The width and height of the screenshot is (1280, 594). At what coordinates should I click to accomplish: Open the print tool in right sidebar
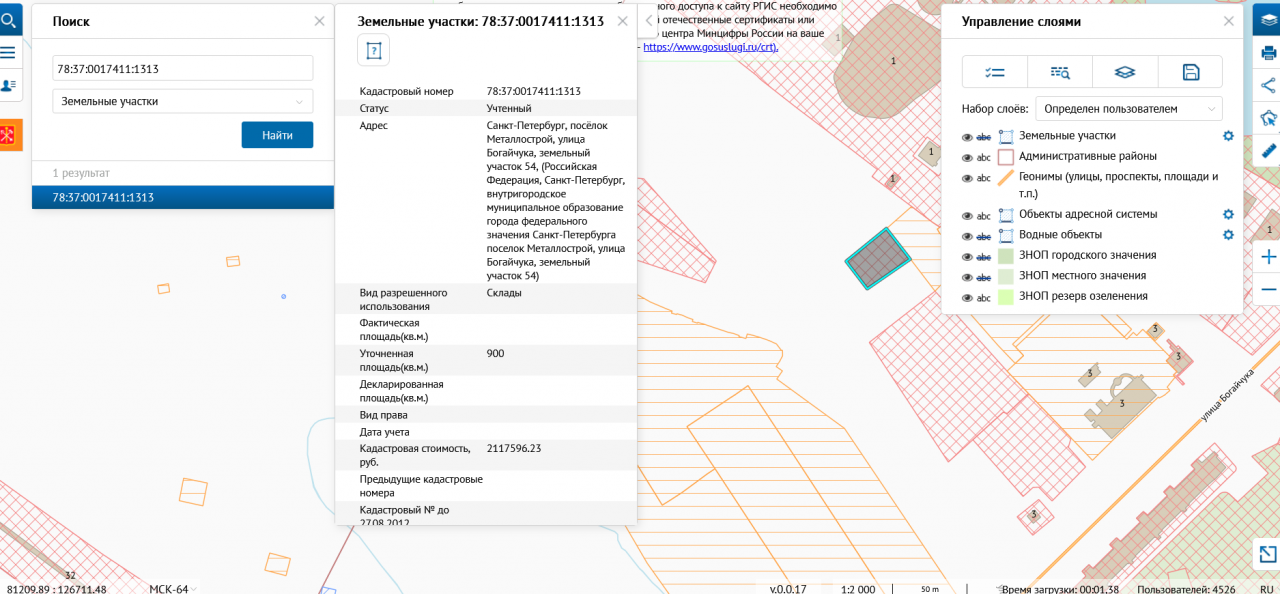[1268, 52]
